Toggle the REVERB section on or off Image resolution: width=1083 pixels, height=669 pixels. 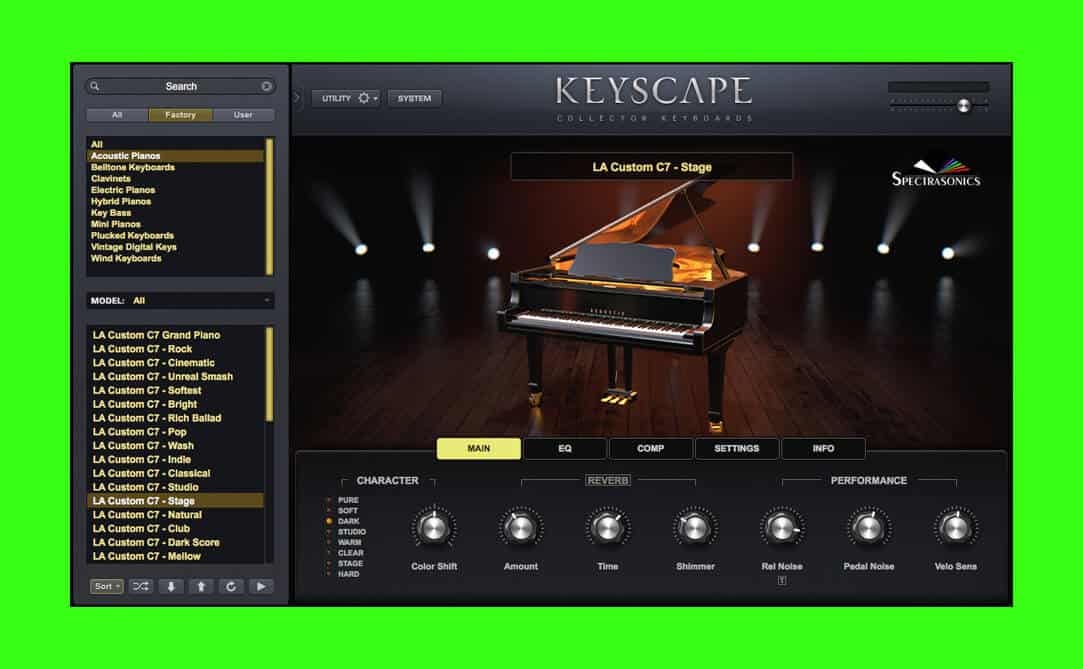click(608, 481)
